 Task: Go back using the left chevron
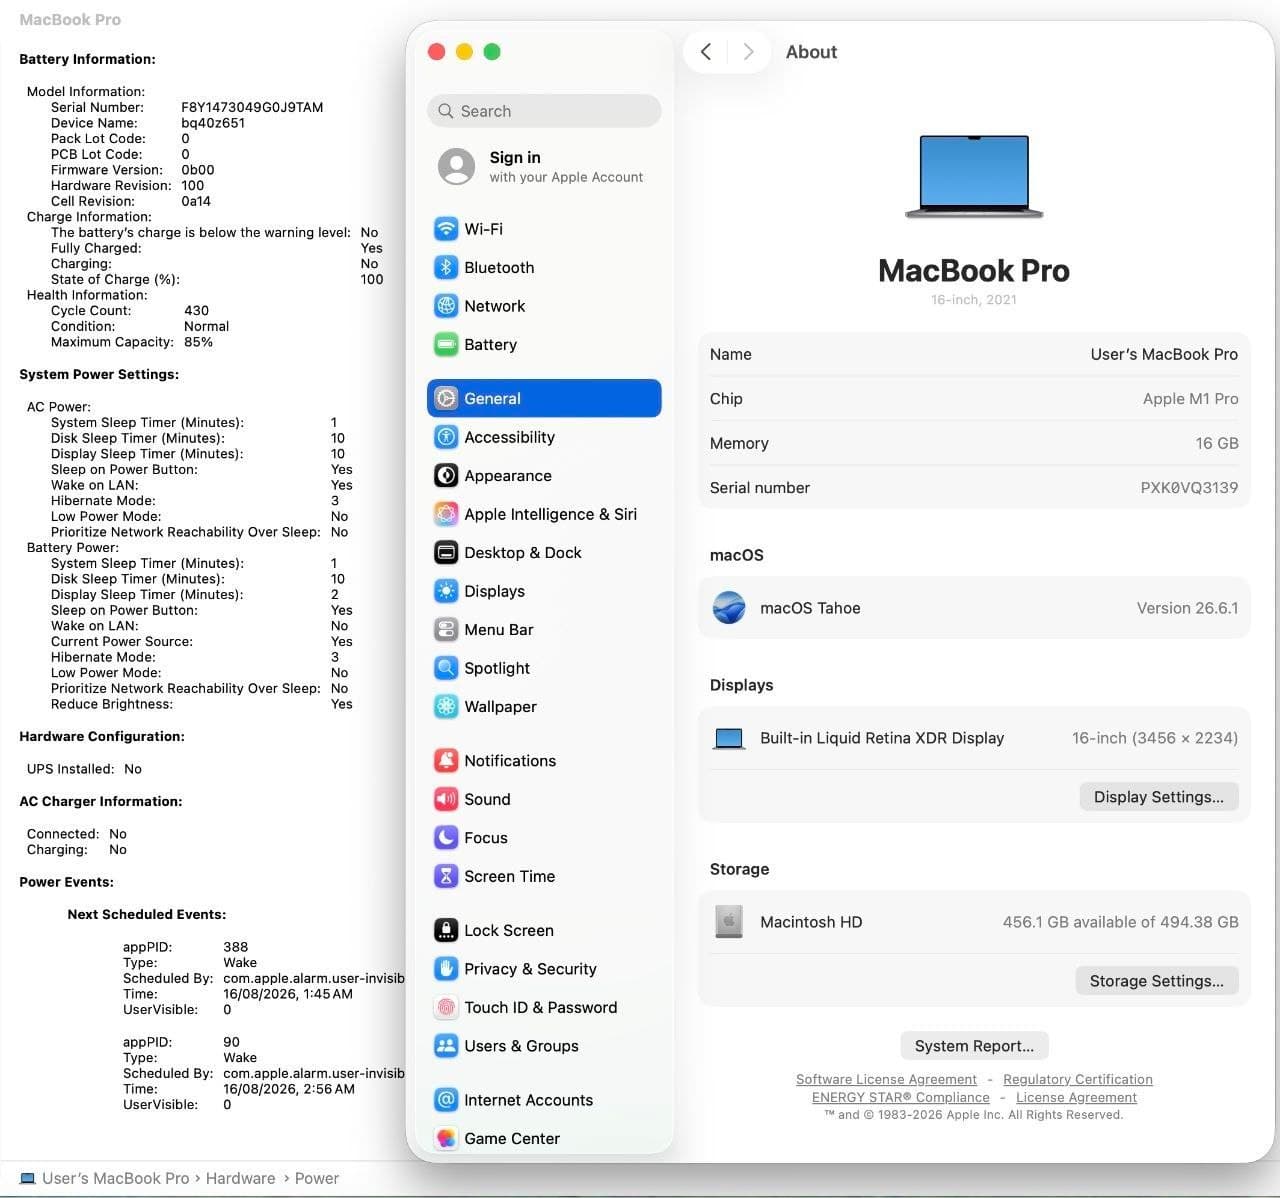click(706, 52)
